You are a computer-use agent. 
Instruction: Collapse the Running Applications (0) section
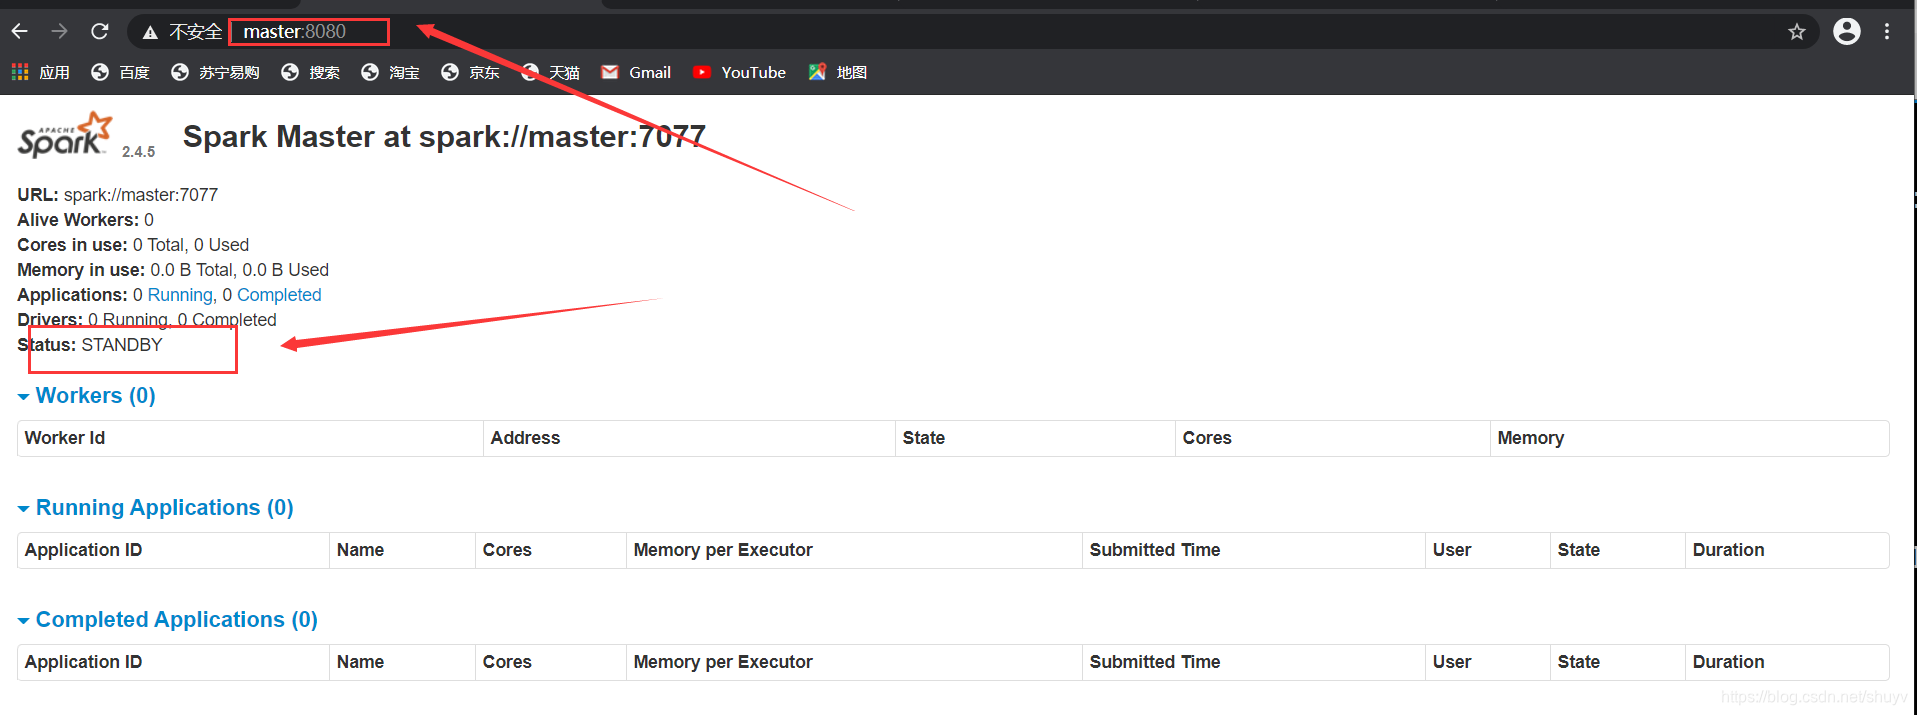click(x=156, y=508)
